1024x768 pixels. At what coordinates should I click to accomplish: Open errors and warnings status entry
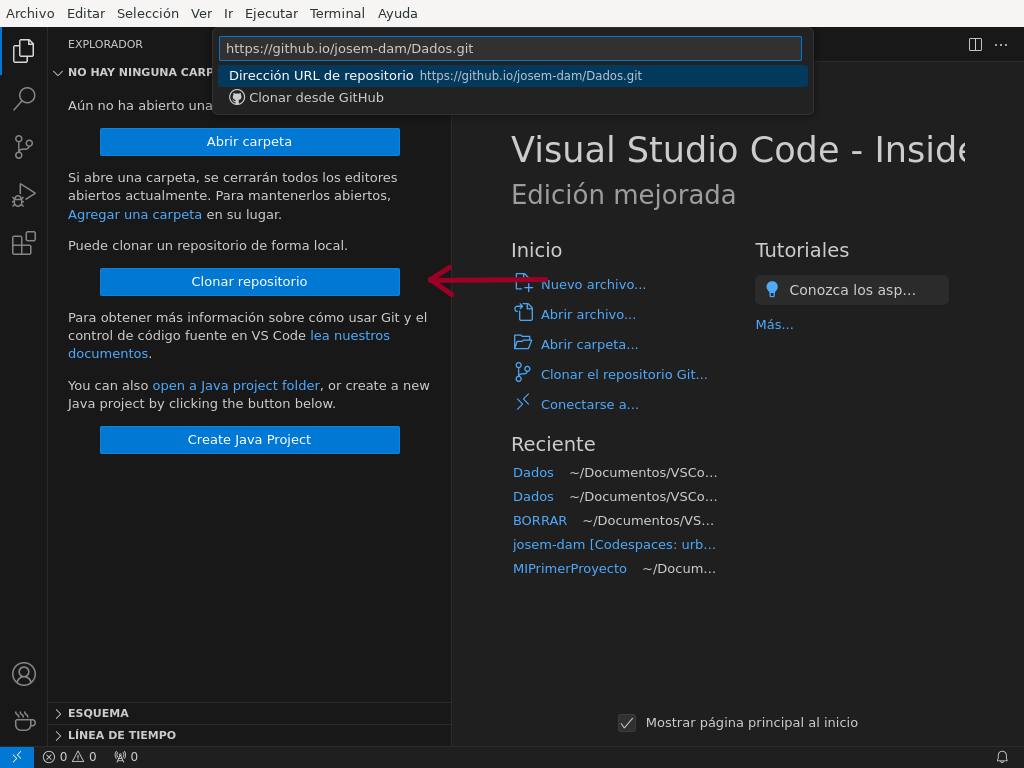(x=69, y=757)
